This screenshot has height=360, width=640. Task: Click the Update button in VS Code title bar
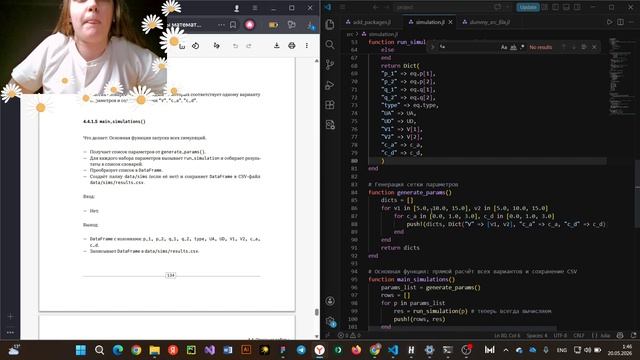(528, 7)
